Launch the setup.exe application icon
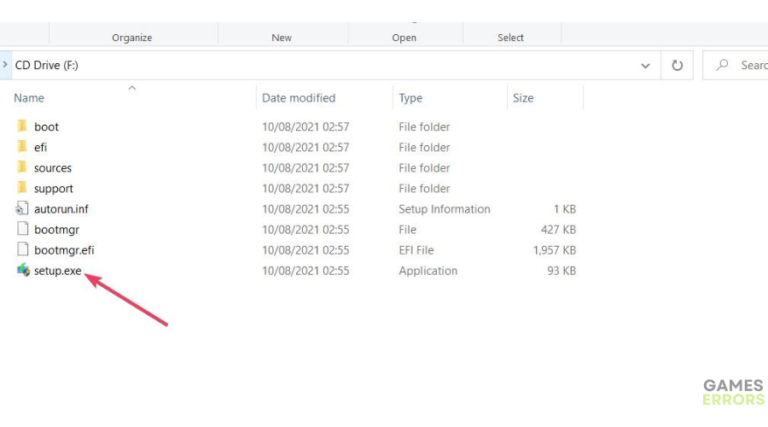 tap(23, 270)
